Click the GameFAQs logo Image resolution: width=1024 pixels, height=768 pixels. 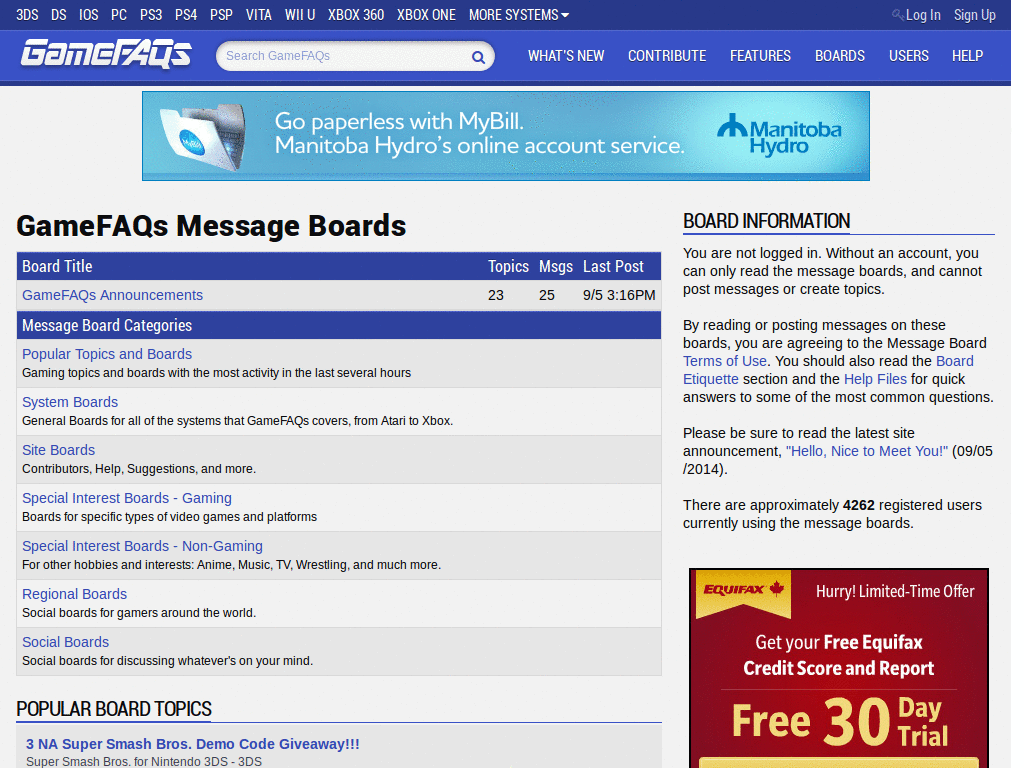pos(104,55)
